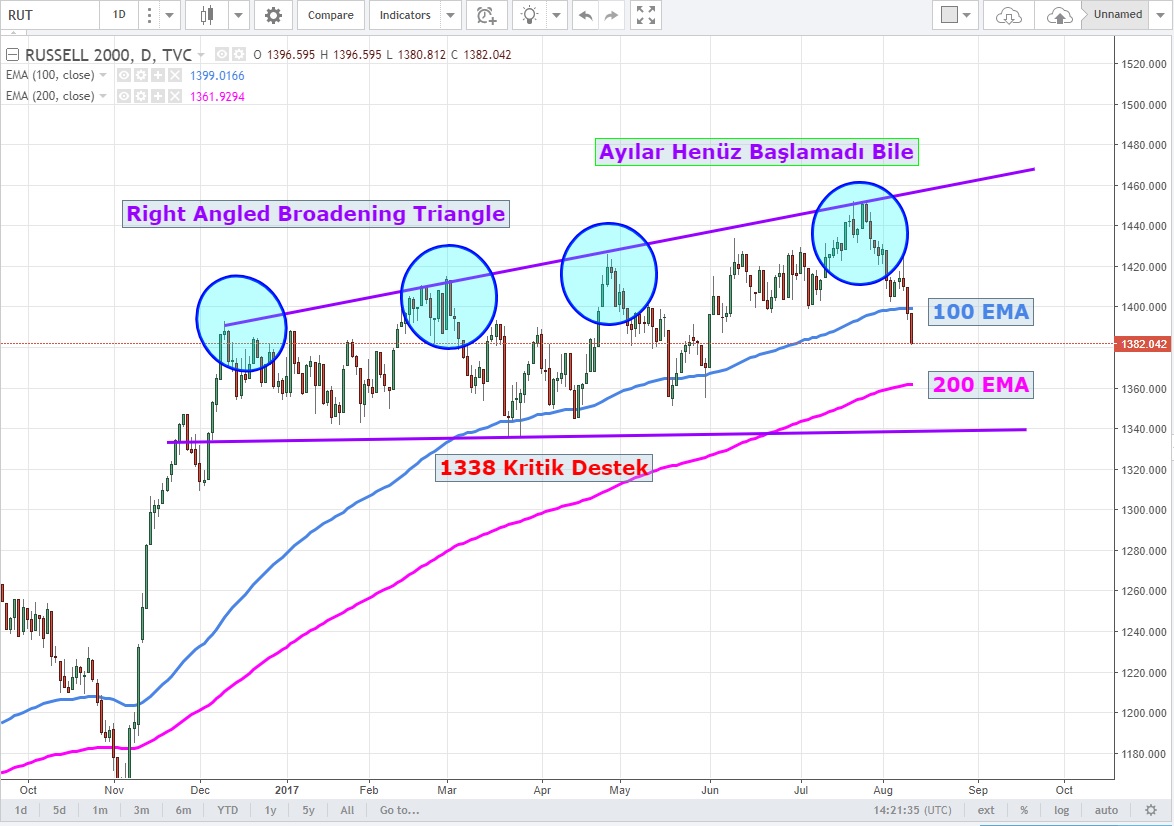Load chart layout via cloud download icon

click(x=1009, y=15)
